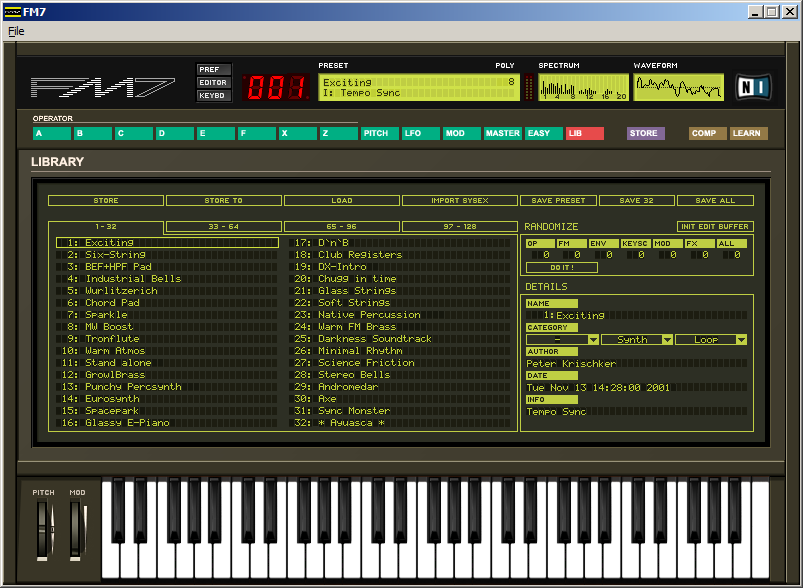The height and width of the screenshot is (588, 803).
Task: Click the SAVE PRESET button
Action: coord(558,200)
